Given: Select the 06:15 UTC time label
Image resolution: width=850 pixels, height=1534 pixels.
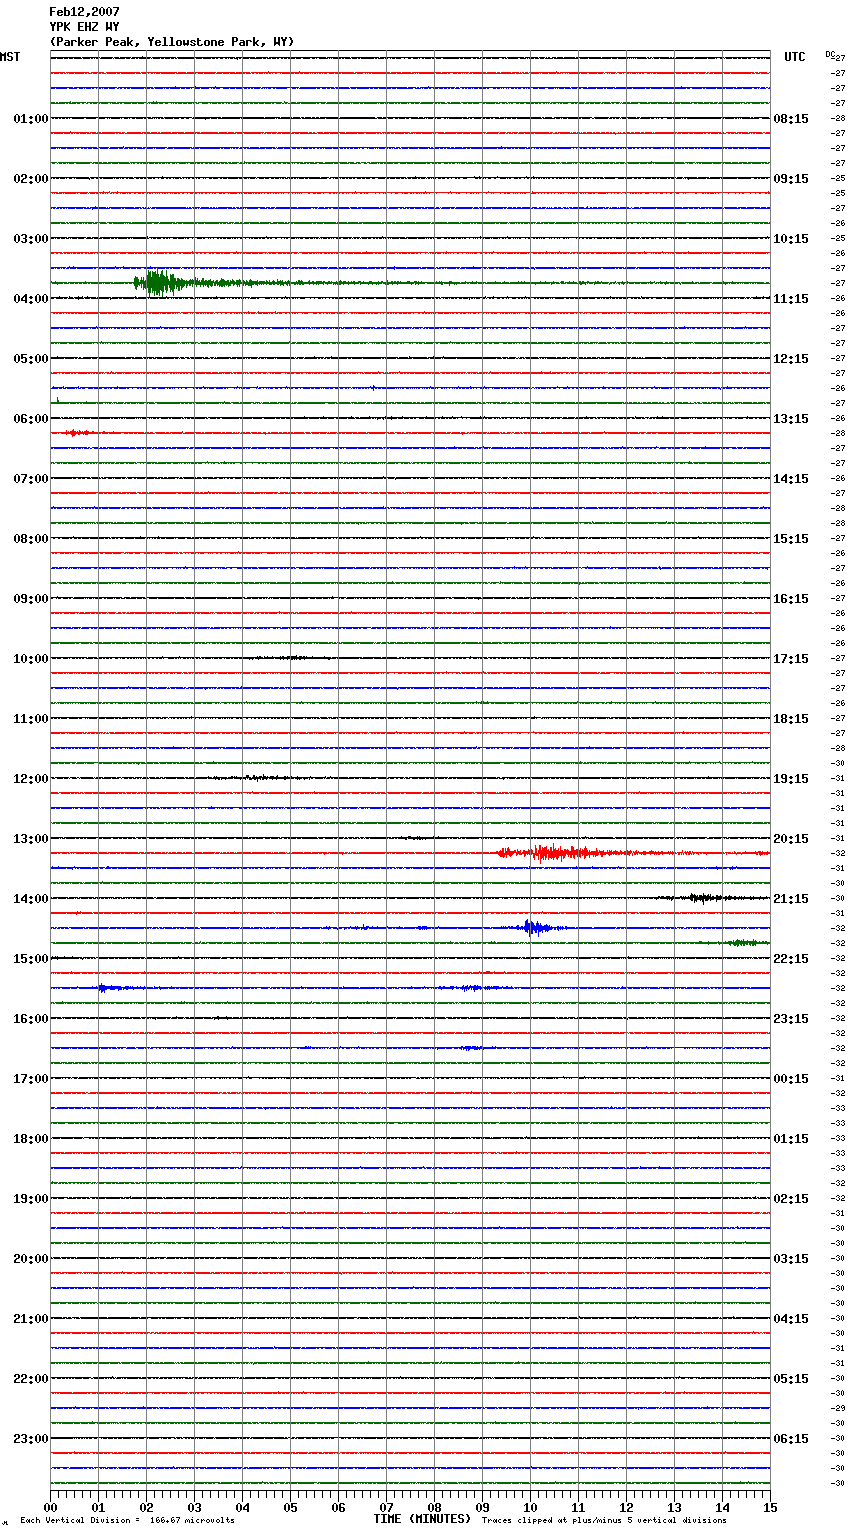Looking at the screenshot, I should coord(791,1439).
